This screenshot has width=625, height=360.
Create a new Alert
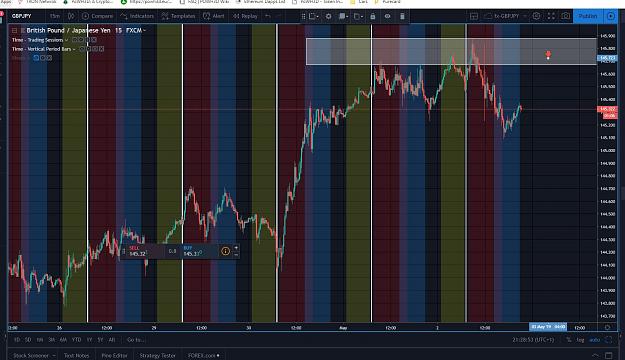click(x=214, y=16)
